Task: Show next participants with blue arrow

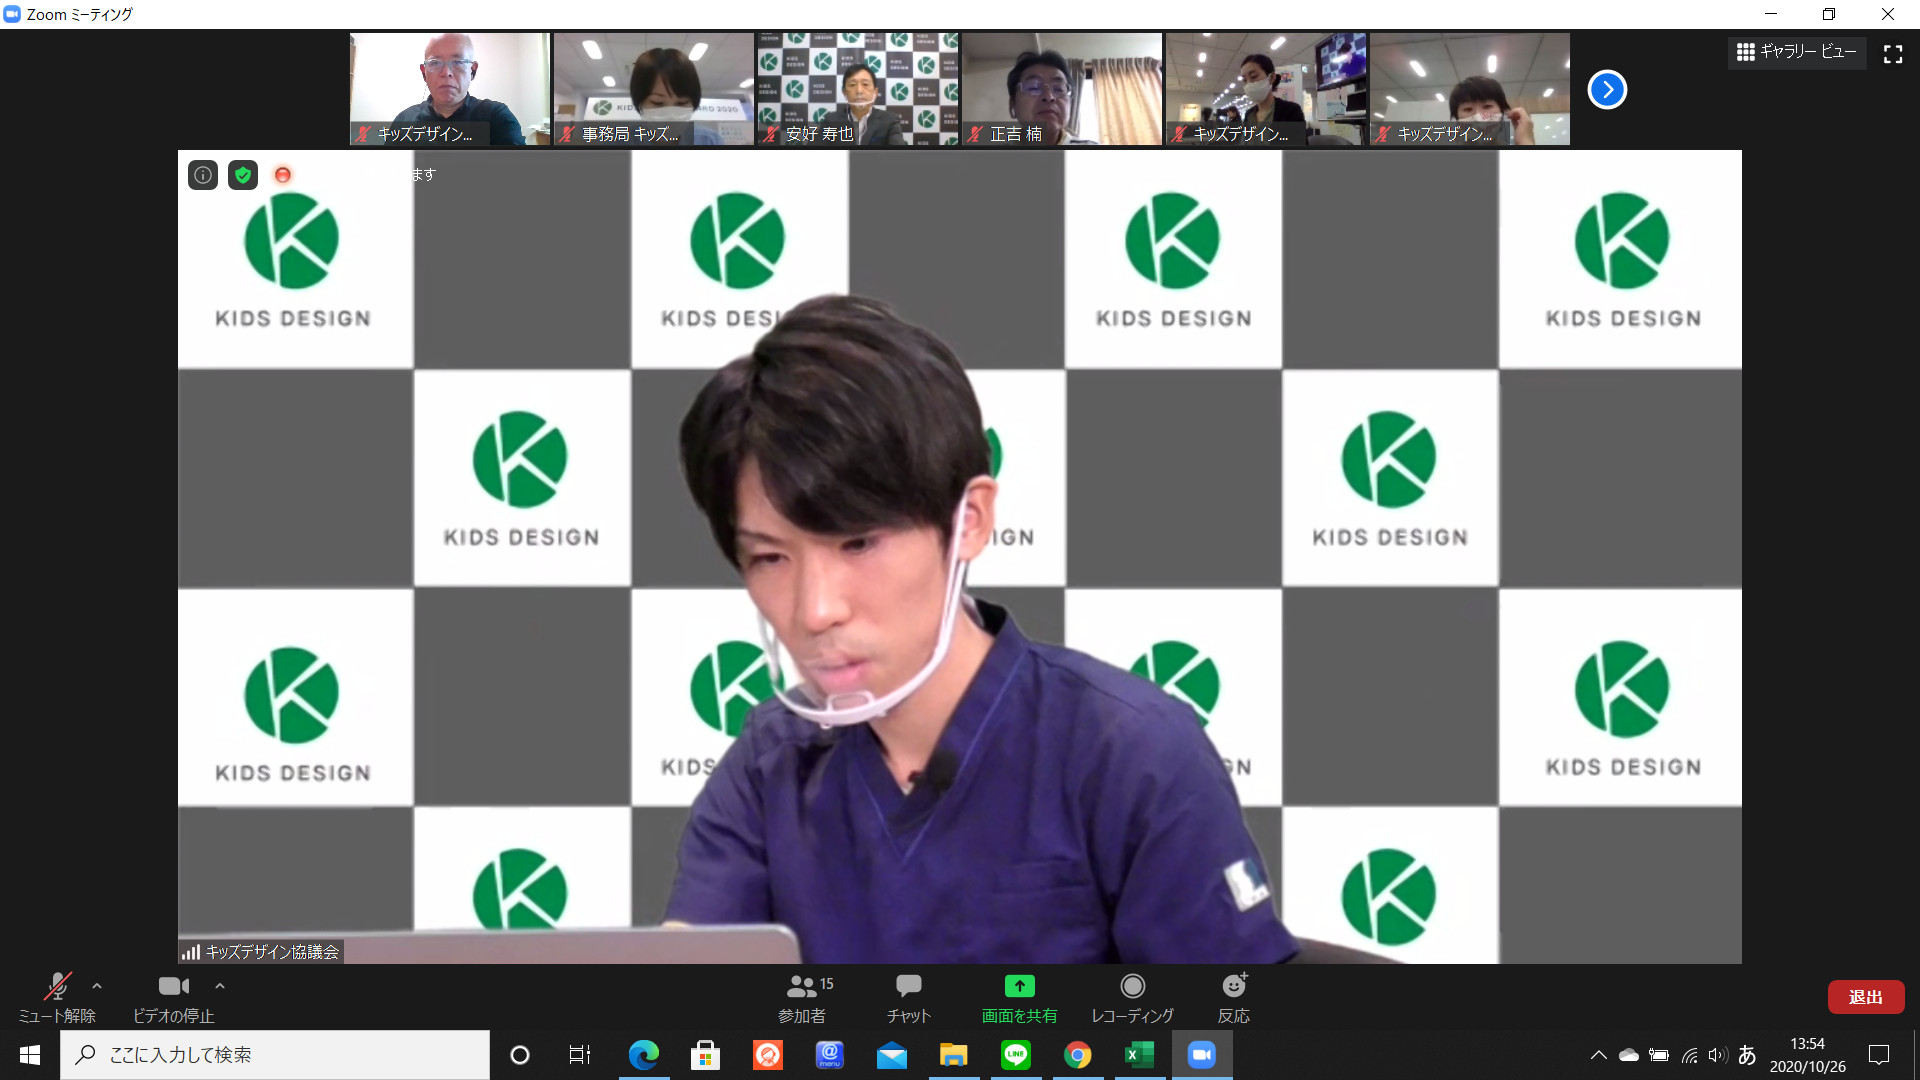Action: (1607, 90)
